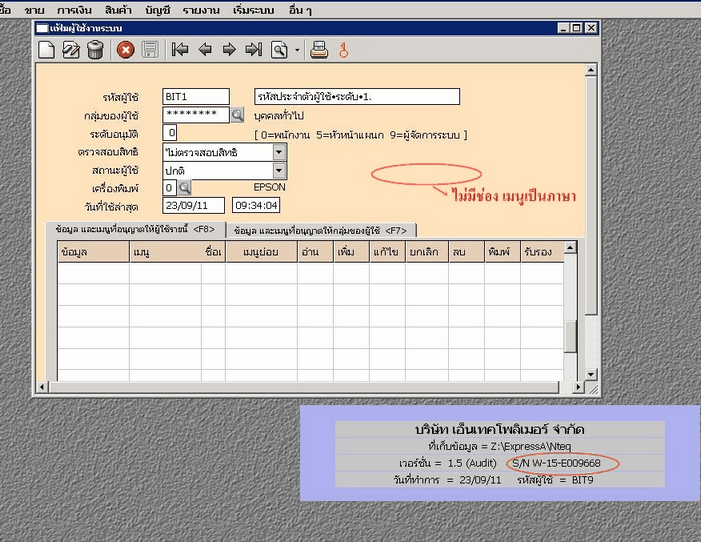Click the red Cancel X icon
Screen dimensions: 701x542
click(126, 49)
